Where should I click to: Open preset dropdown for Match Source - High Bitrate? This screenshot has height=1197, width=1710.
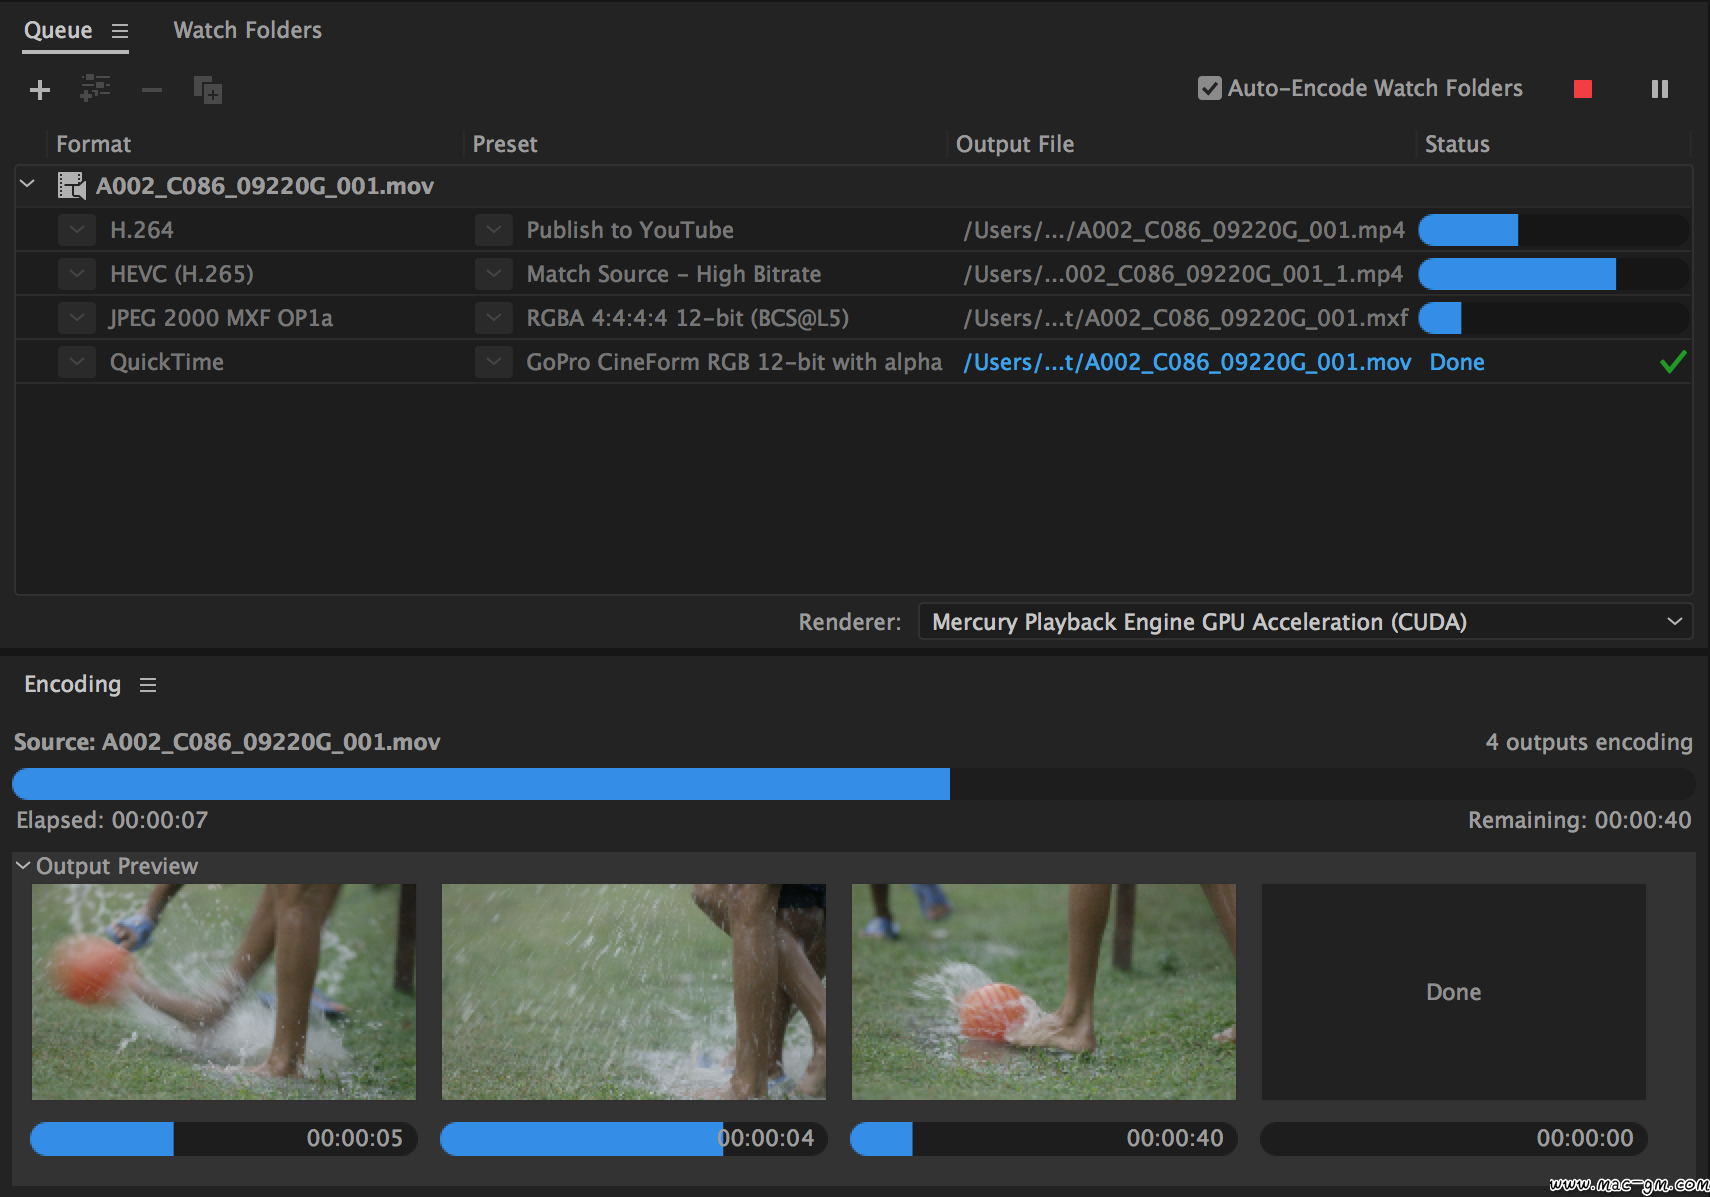(x=494, y=274)
